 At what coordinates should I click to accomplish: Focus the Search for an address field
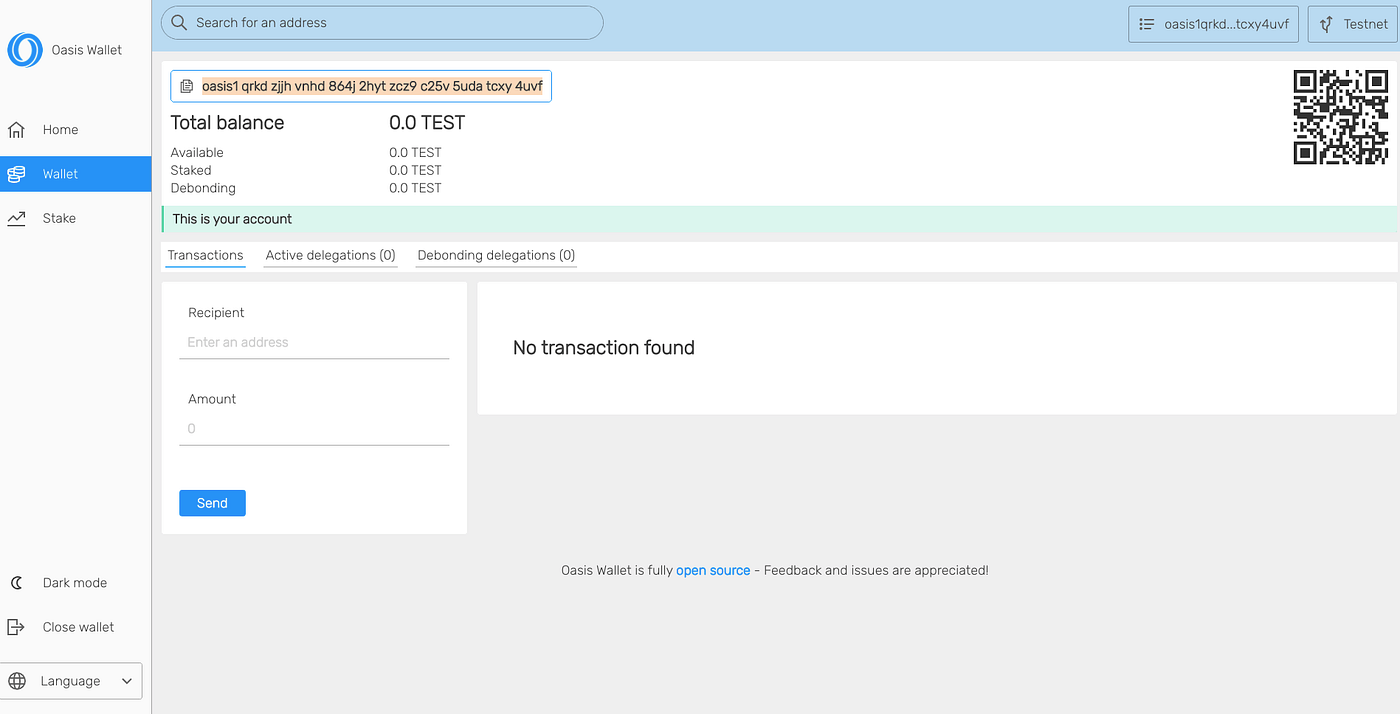pyautogui.click(x=382, y=23)
